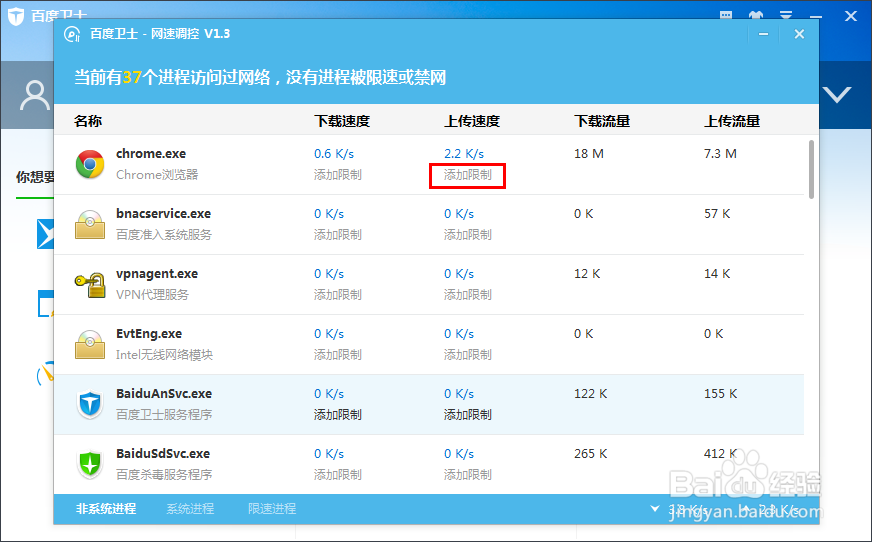This screenshot has width=872, height=542.
Task: Click the chrome.exe Chrome browser icon
Action: click(x=90, y=165)
